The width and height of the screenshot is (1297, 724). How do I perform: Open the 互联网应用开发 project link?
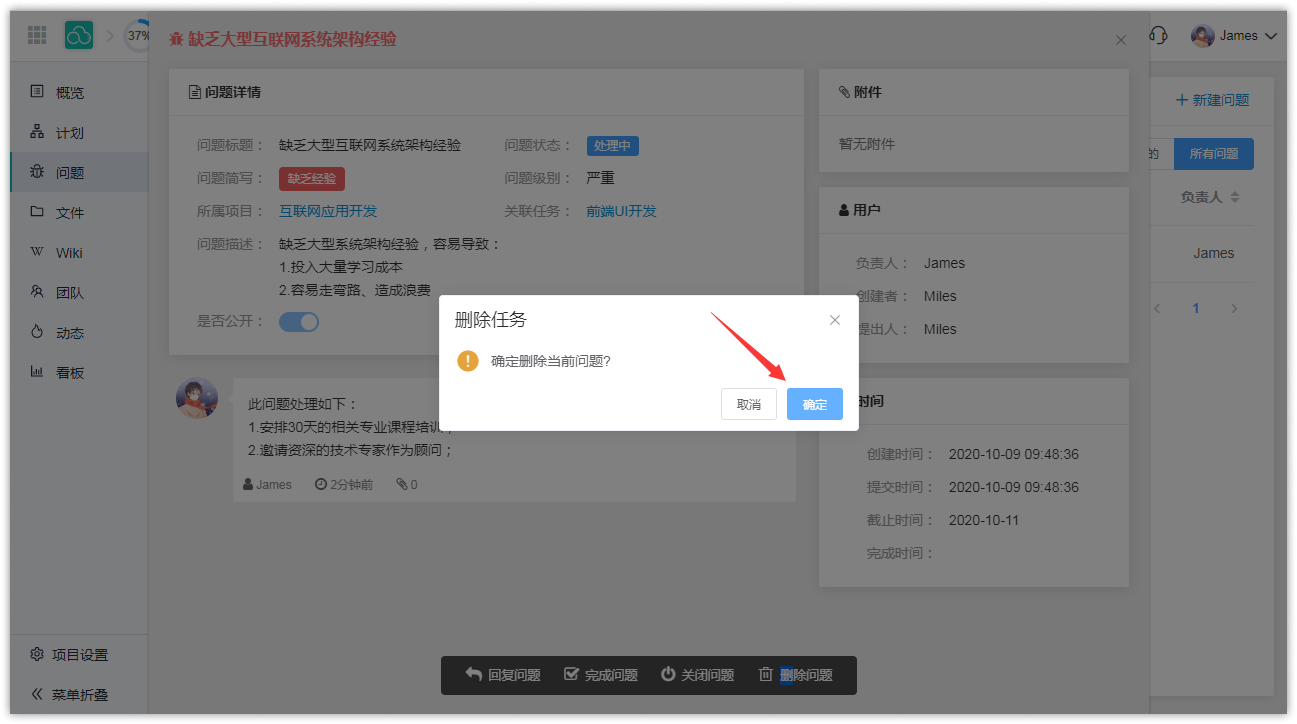(x=328, y=211)
